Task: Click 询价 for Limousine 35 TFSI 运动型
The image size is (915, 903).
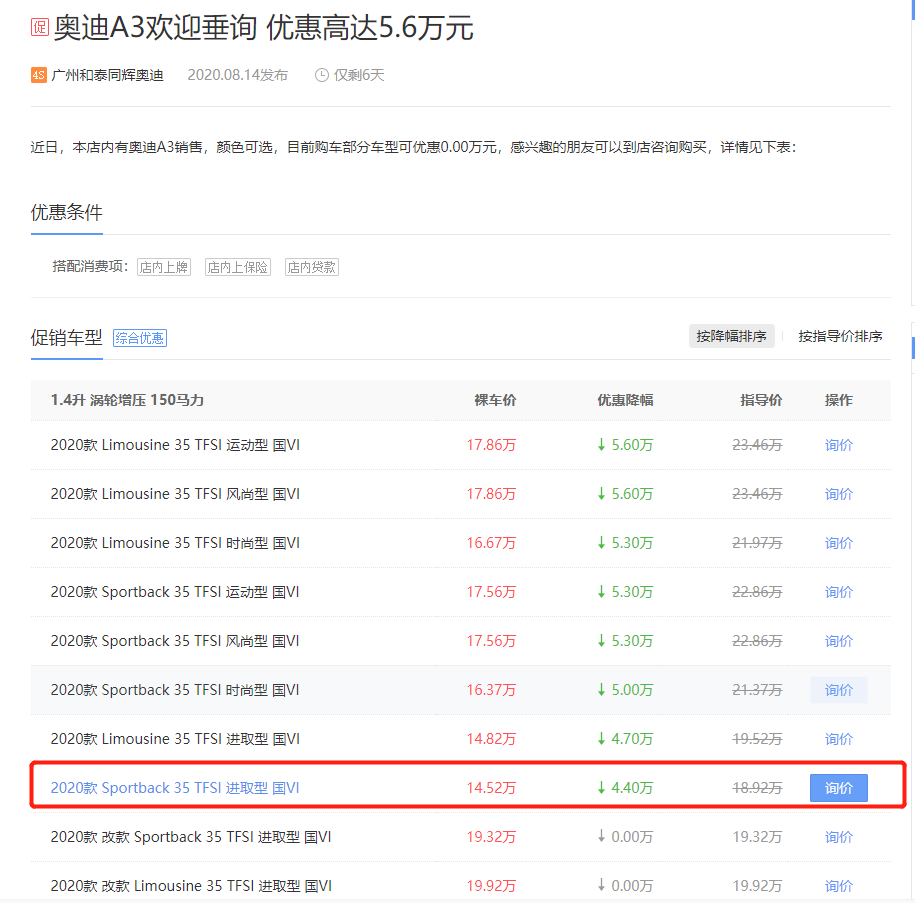Action: [838, 445]
